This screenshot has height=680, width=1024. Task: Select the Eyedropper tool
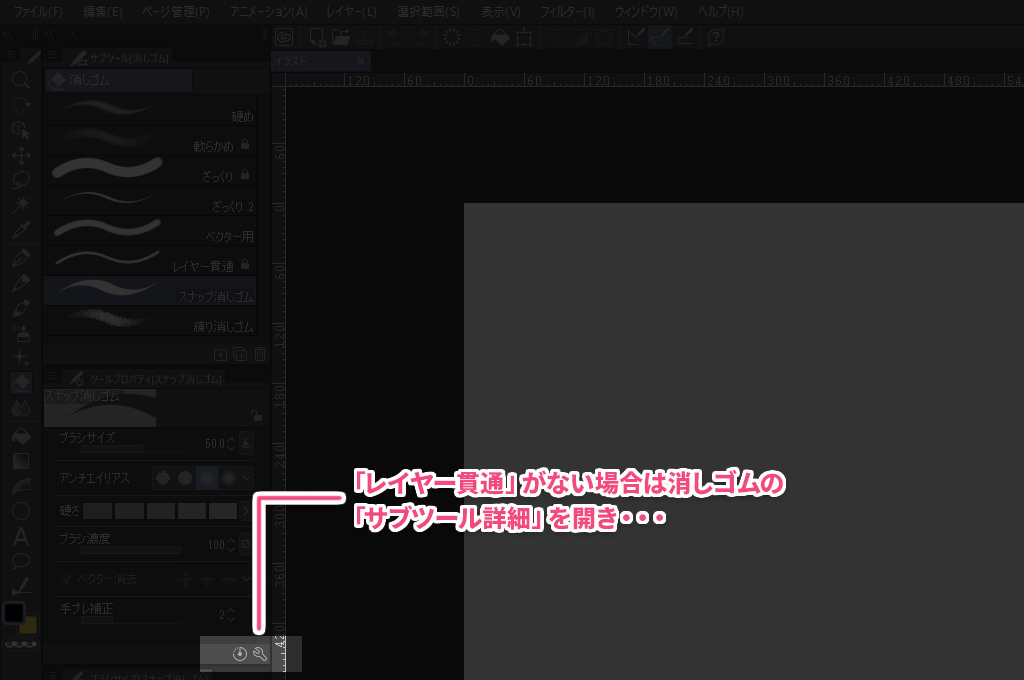coord(21,231)
